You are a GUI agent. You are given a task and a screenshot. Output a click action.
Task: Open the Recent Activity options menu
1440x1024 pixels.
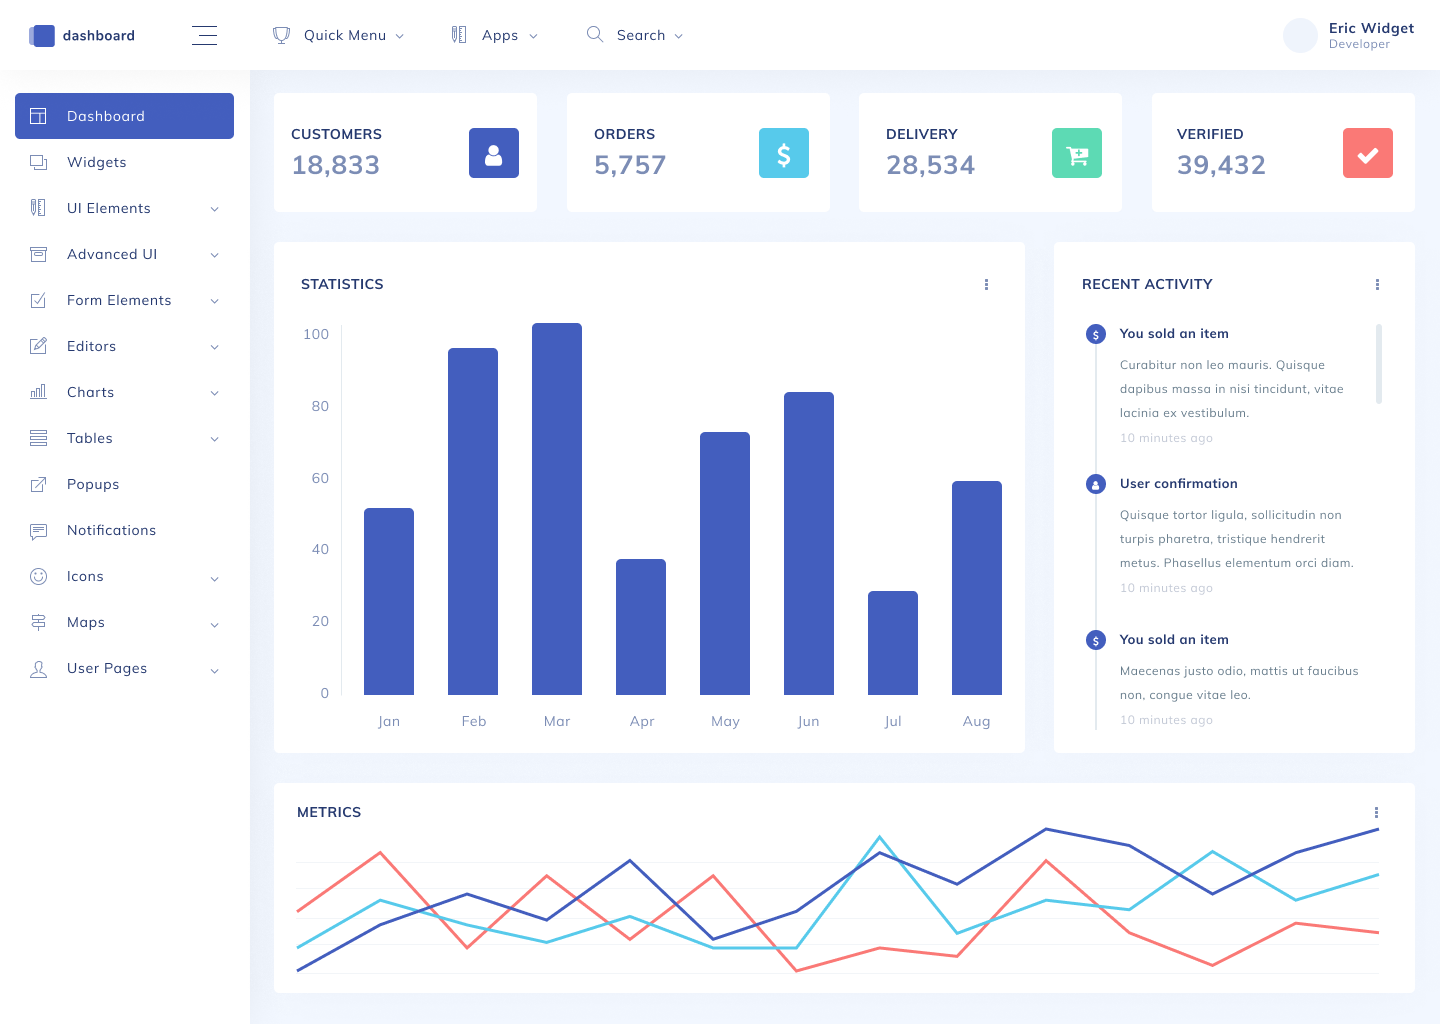coord(1377,284)
